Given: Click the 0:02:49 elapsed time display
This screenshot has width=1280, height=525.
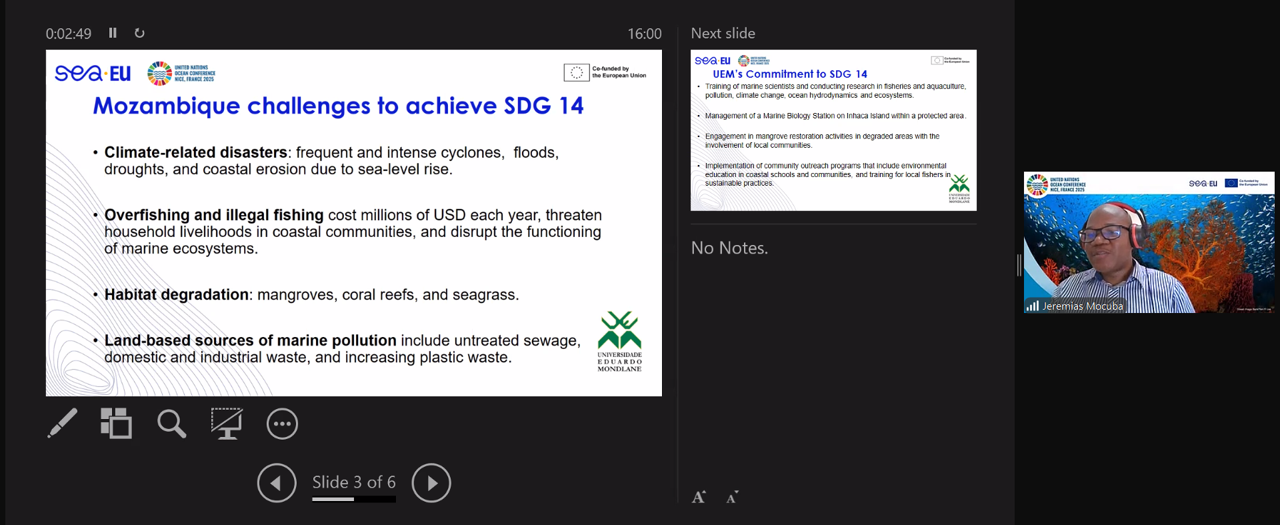Looking at the screenshot, I should (x=68, y=34).
